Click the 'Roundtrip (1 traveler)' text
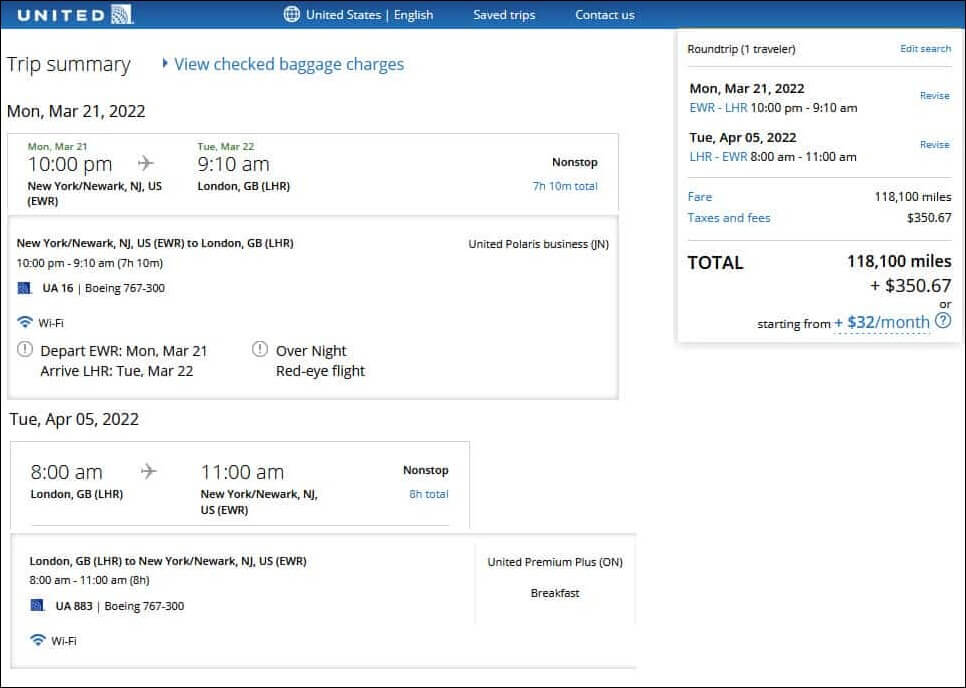This screenshot has height=688, width=966. coord(741,49)
